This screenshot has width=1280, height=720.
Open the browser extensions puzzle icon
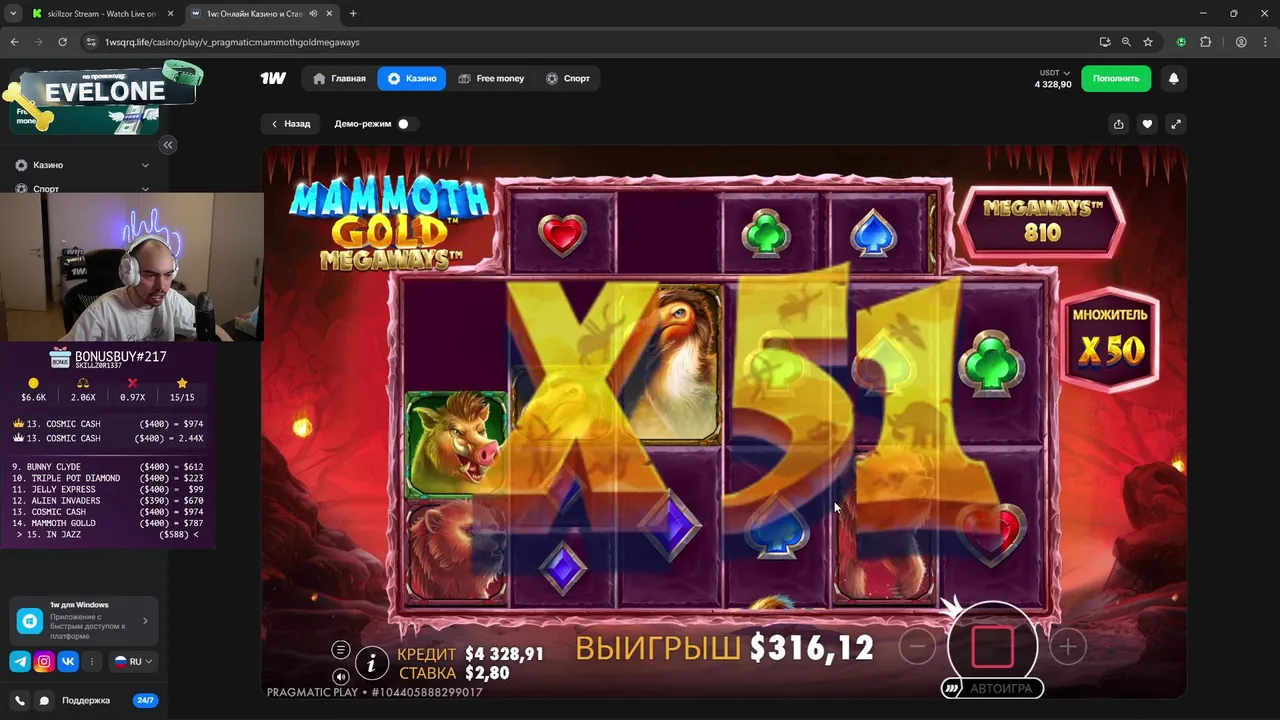[x=1205, y=42]
